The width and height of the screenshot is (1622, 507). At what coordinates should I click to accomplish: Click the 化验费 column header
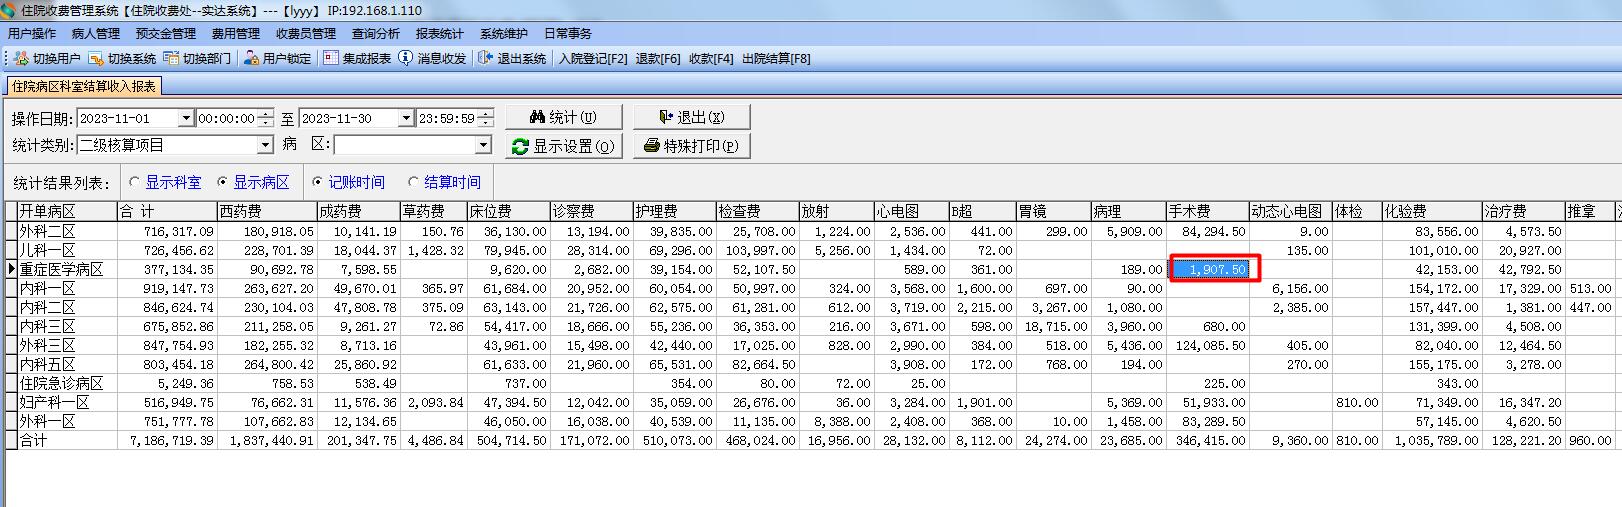1432,212
